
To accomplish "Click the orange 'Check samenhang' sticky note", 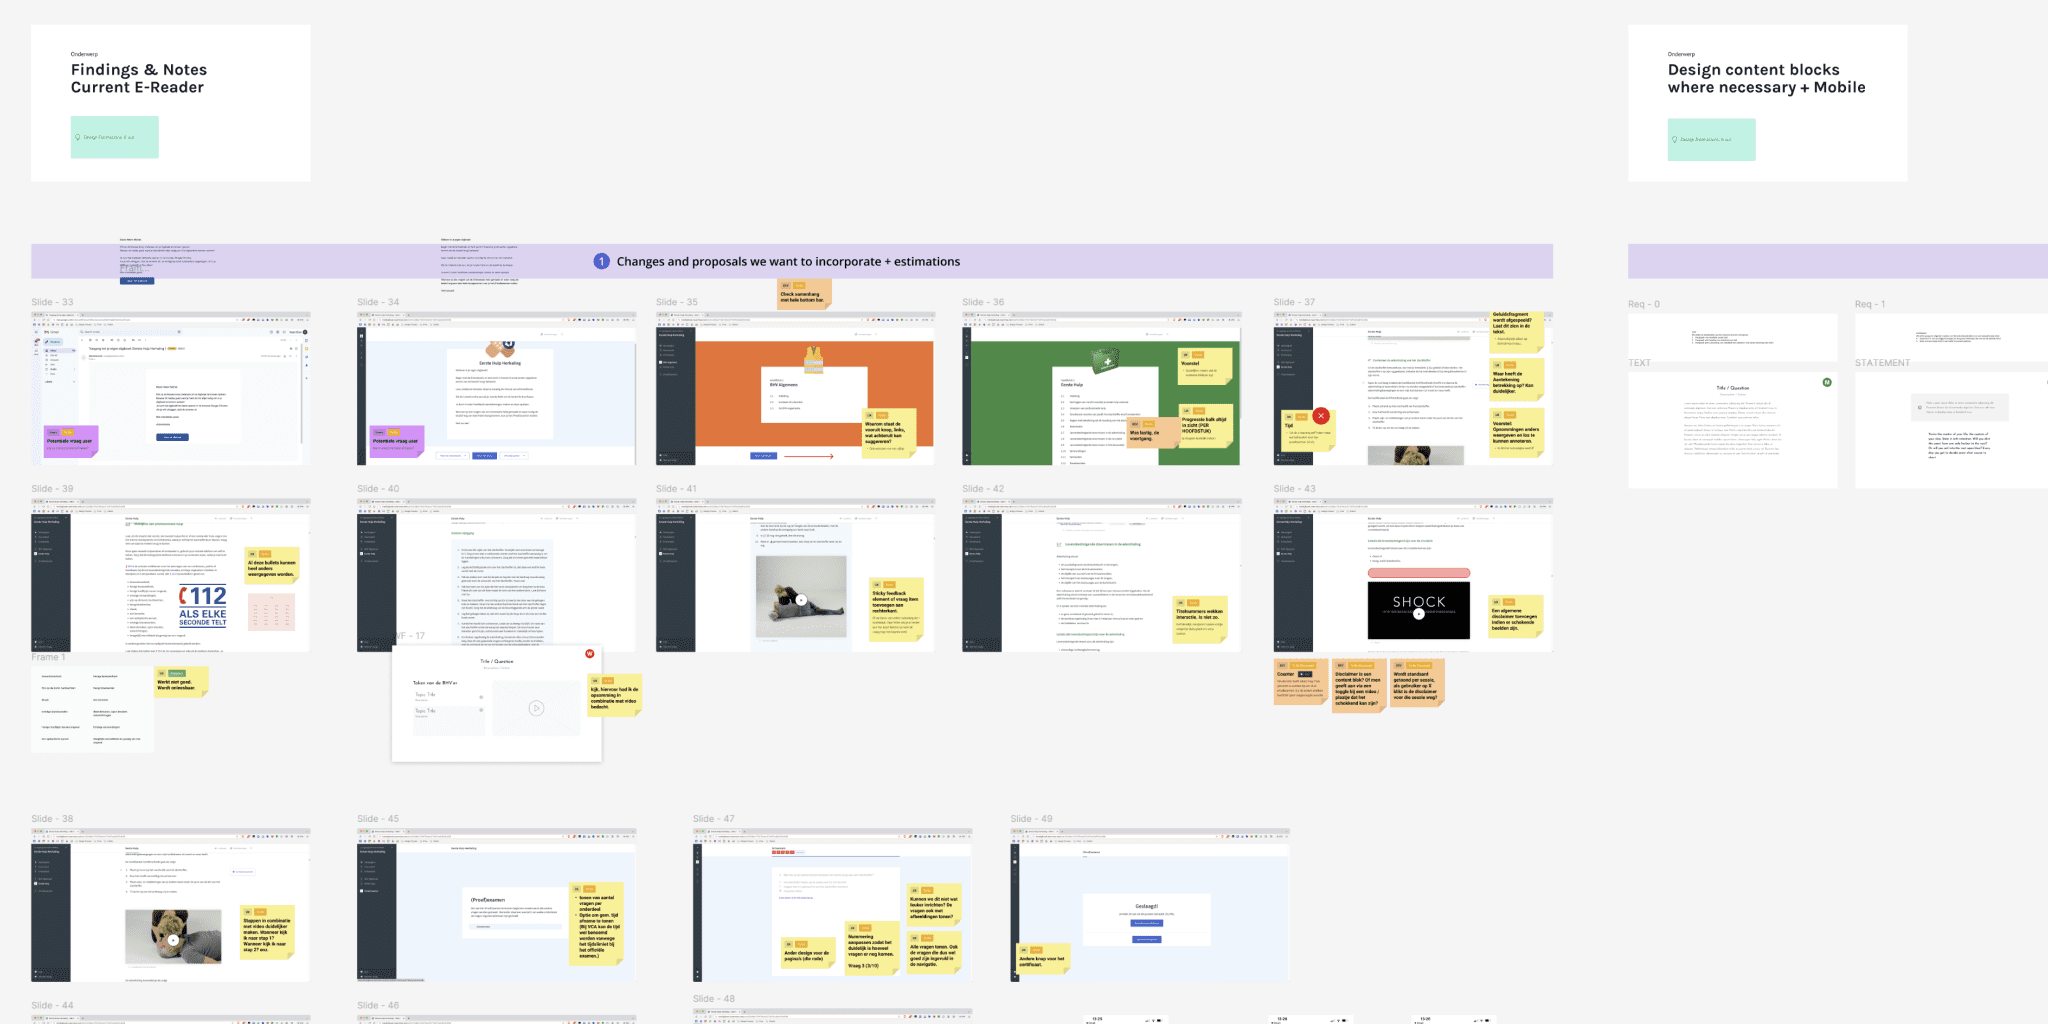I will click(804, 294).
